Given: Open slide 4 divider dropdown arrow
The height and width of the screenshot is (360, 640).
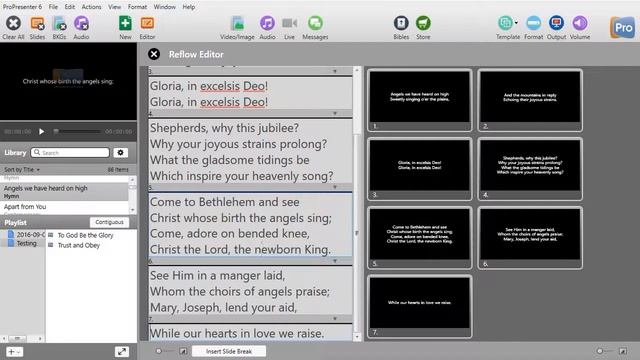Looking at the screenshot, I should pyautogui.click(x=335, y=113).
